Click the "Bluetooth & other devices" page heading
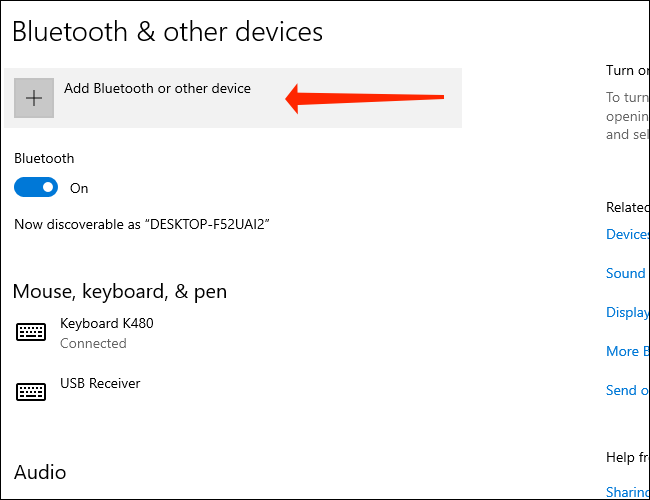 (168, 32)
